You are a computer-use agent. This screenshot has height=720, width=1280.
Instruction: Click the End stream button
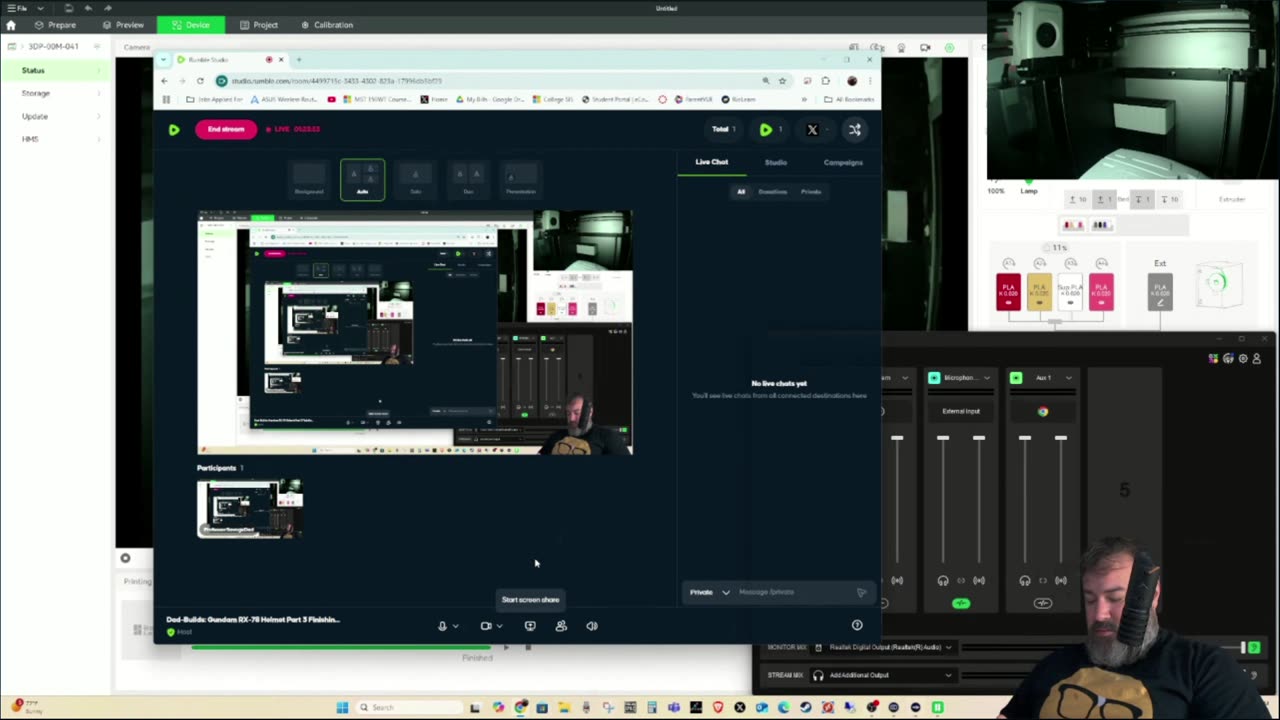click(x=226, y=129)
